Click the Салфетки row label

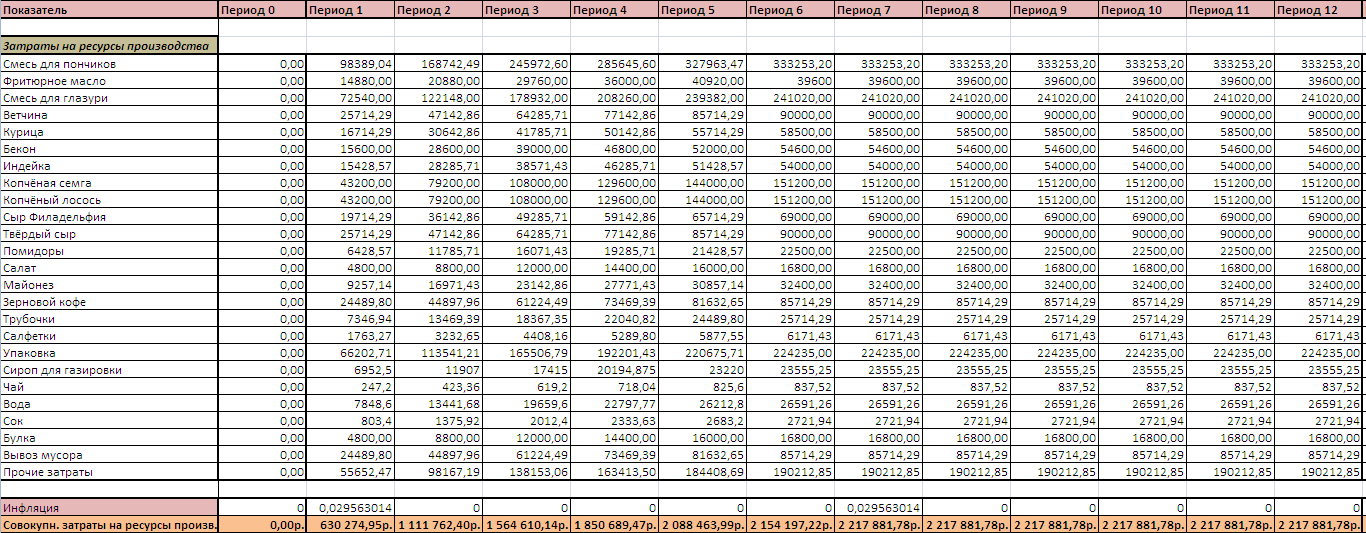click(x=109, y=336)
